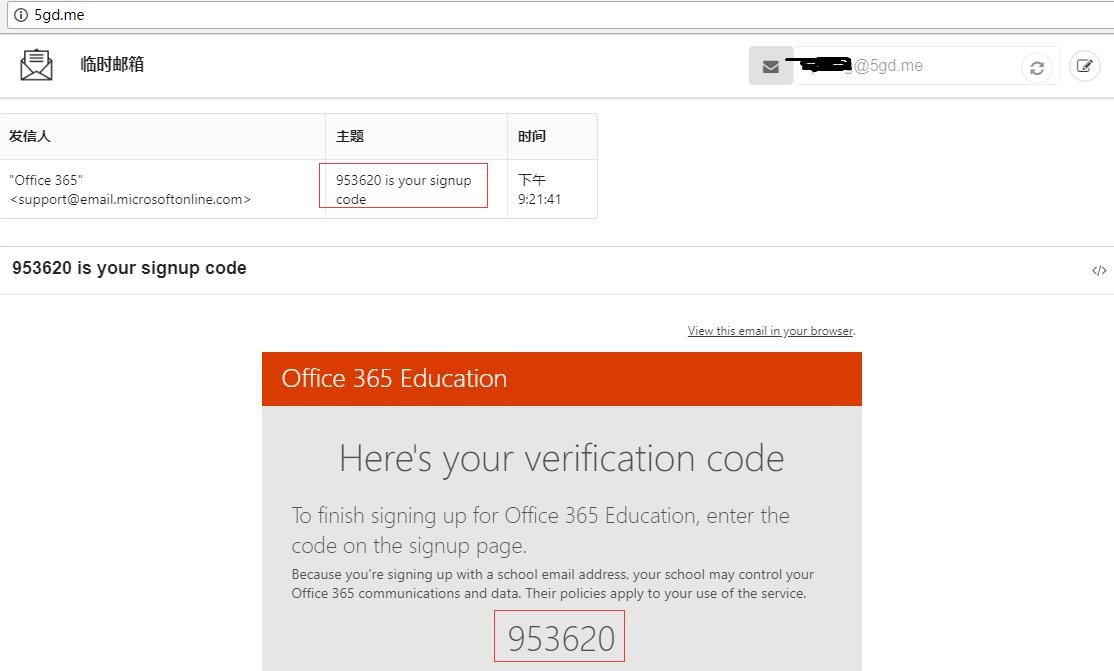Click the 临时邮箱 site title
1114x671 pixels.
coord(112,65)
